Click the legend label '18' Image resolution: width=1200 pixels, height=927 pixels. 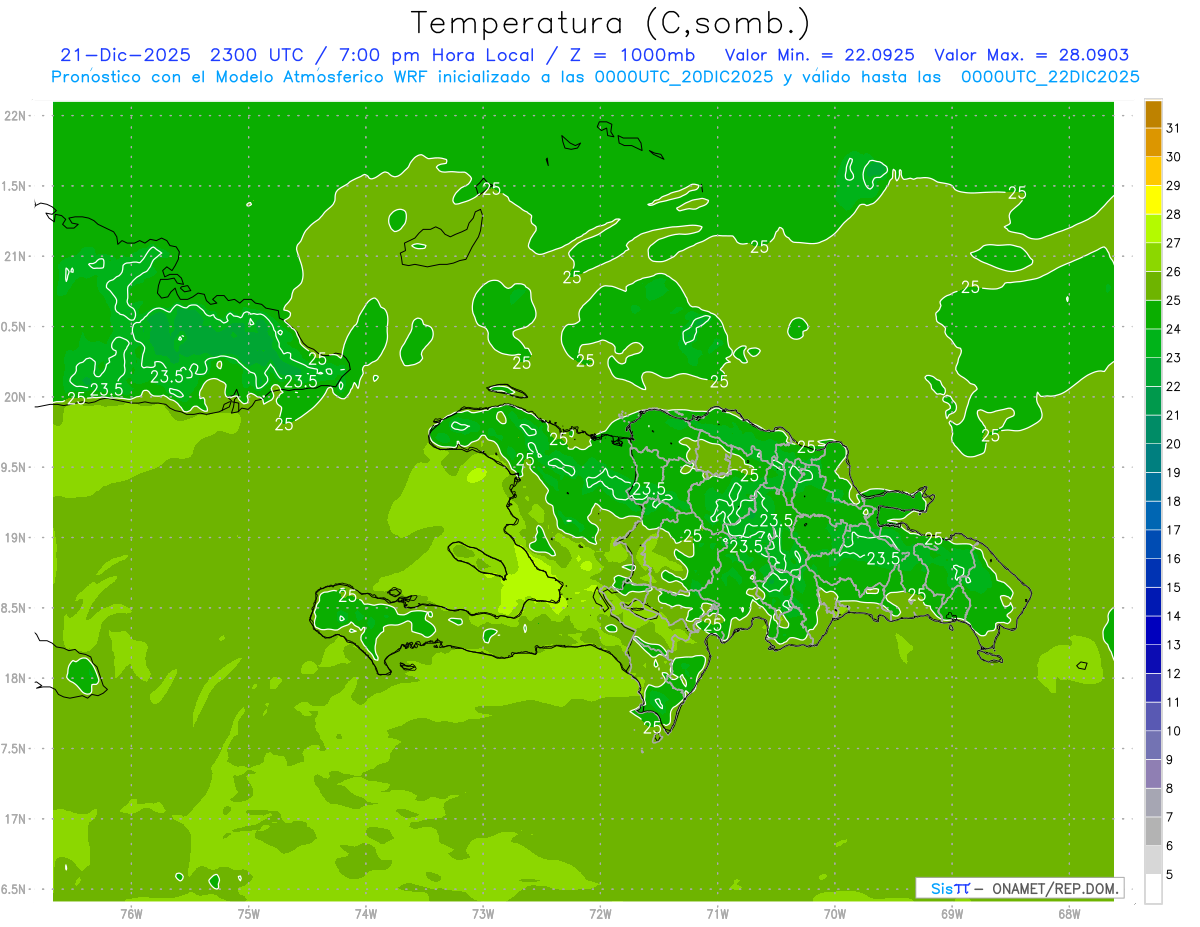coord(1173,501)
